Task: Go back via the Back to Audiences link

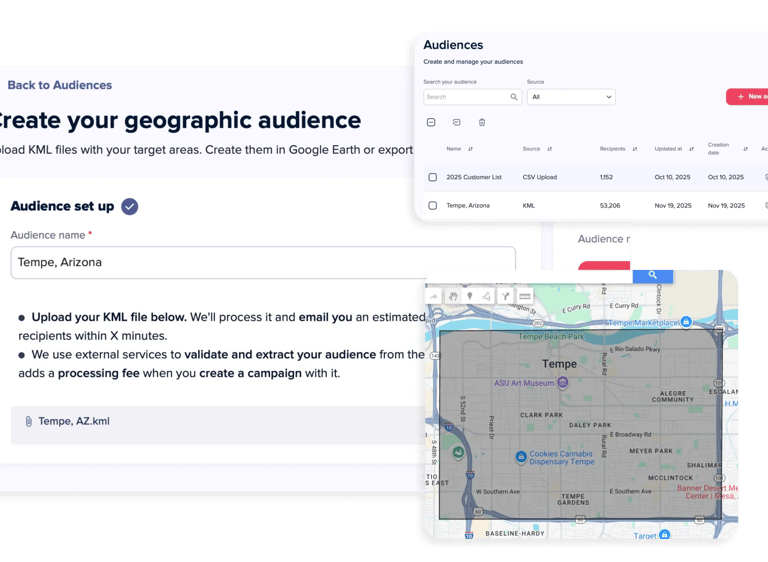Action: tap(60, 85)
